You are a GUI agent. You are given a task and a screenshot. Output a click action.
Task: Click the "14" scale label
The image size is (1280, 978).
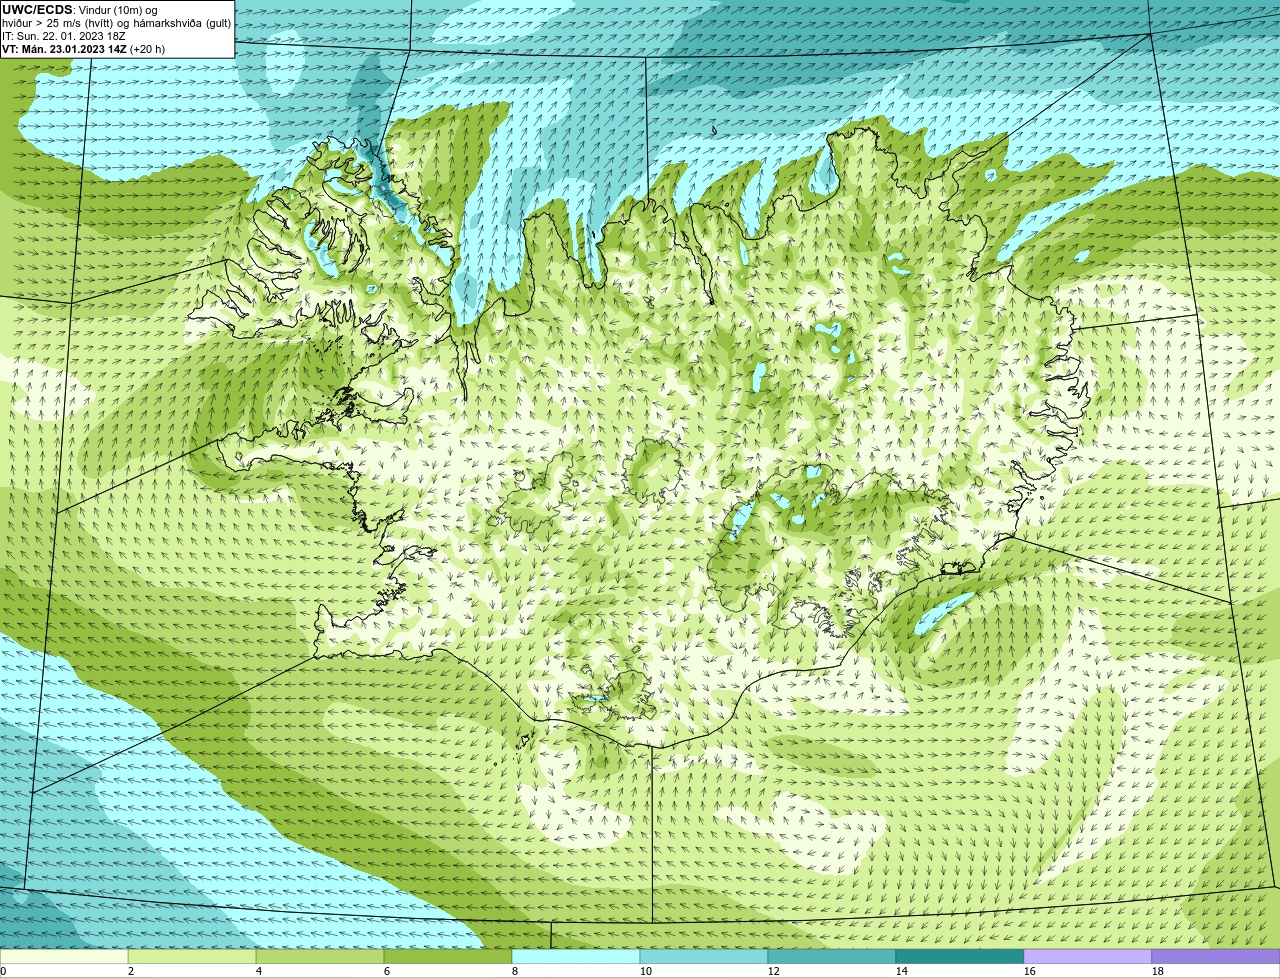902,971
